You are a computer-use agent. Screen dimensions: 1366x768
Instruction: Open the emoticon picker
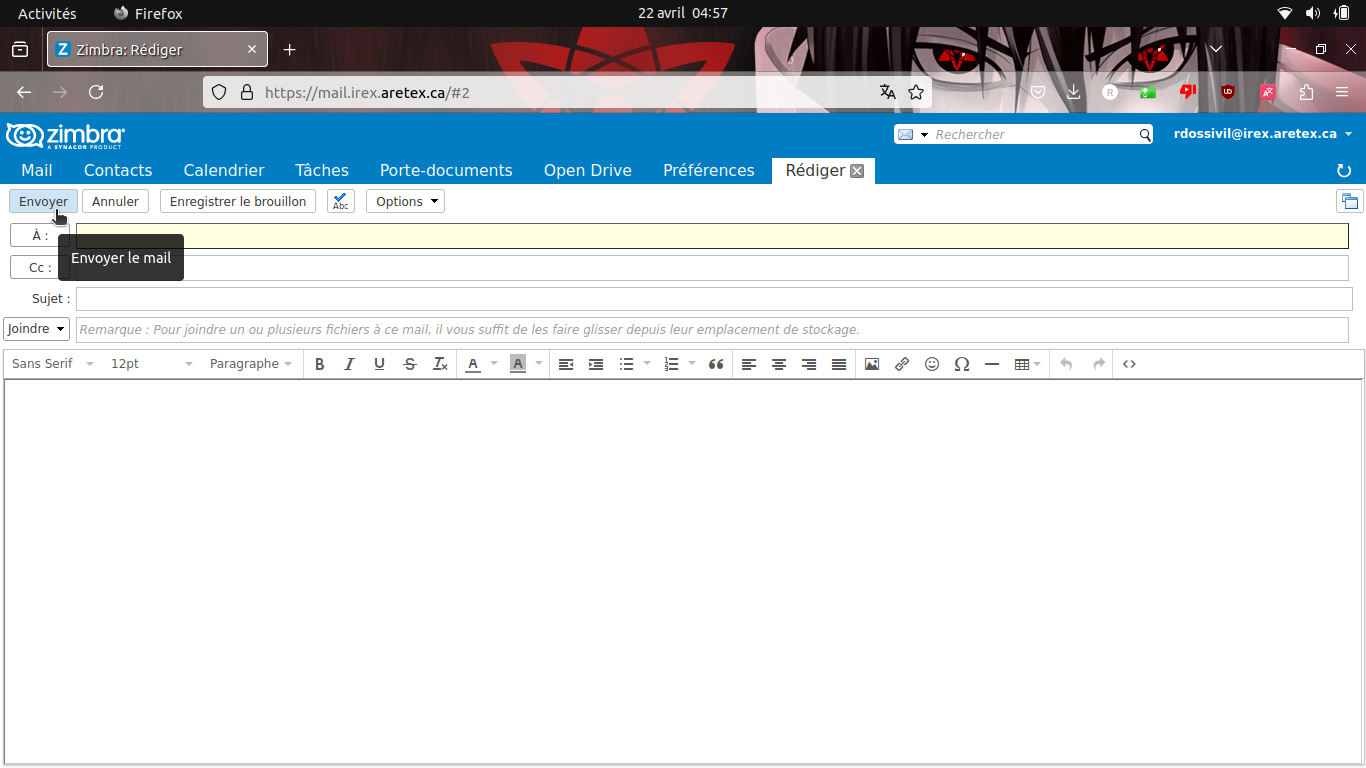point(932,364)
